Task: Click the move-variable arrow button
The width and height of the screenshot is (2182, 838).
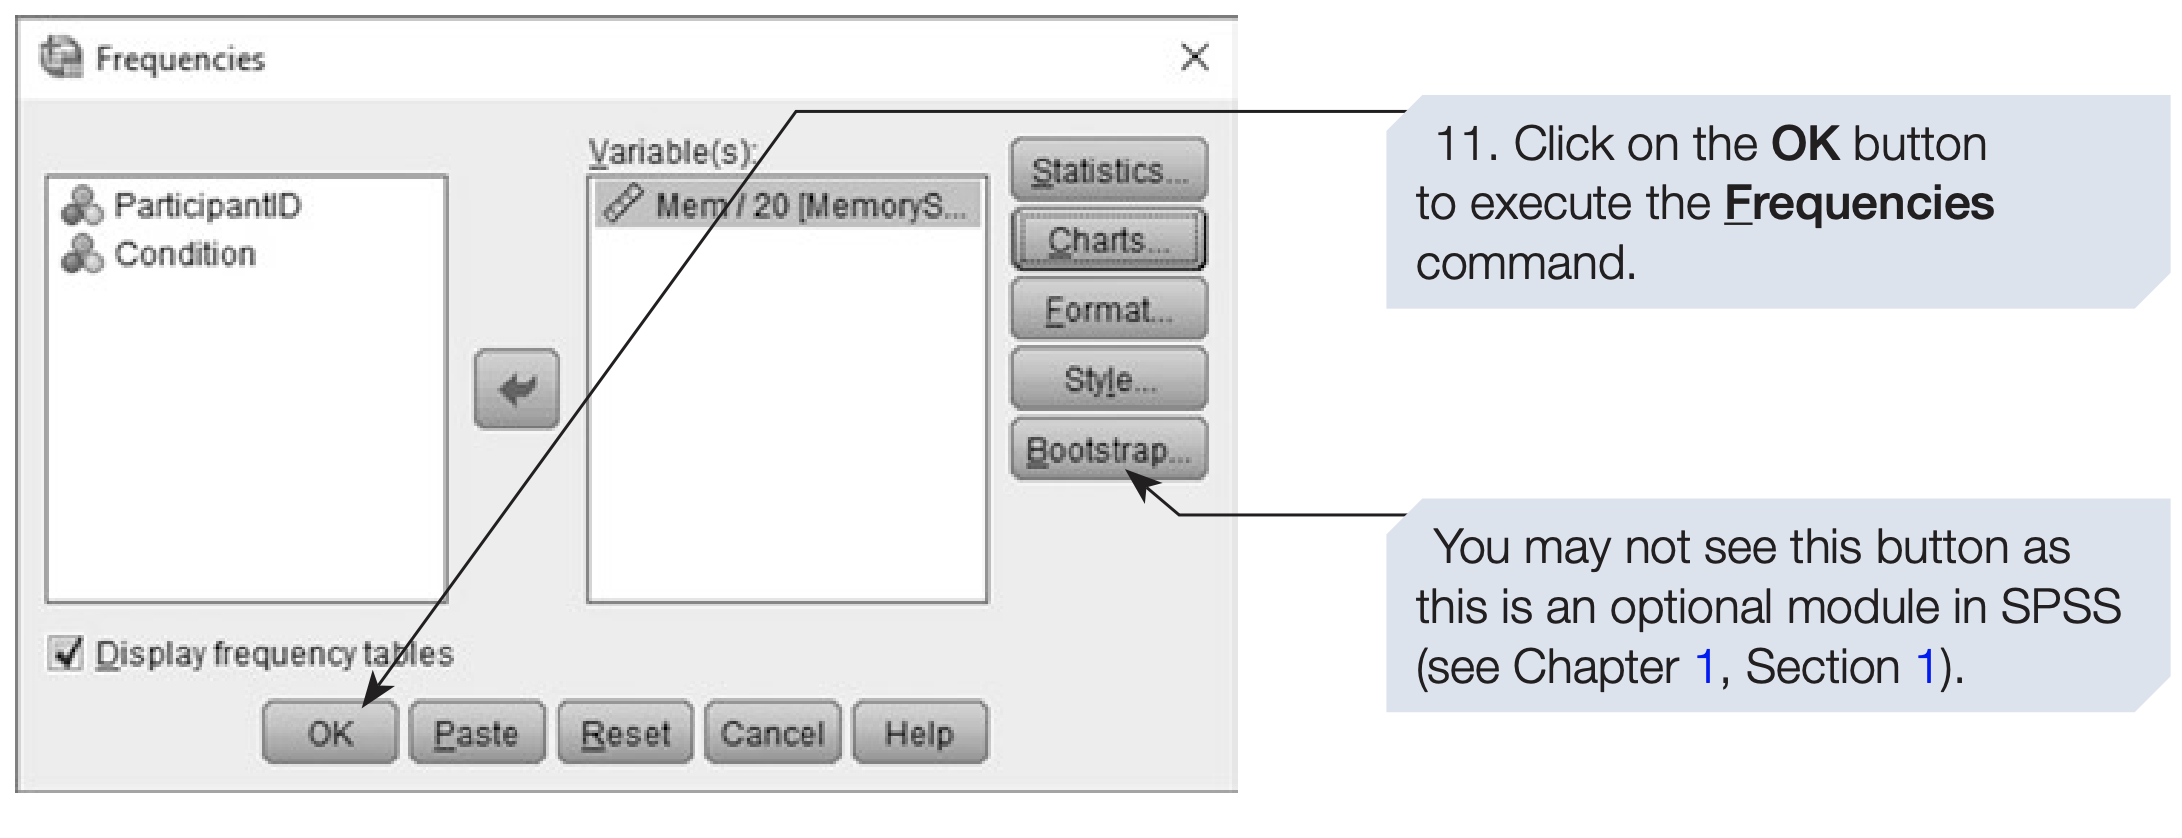Action: click(x=516, y=389)
